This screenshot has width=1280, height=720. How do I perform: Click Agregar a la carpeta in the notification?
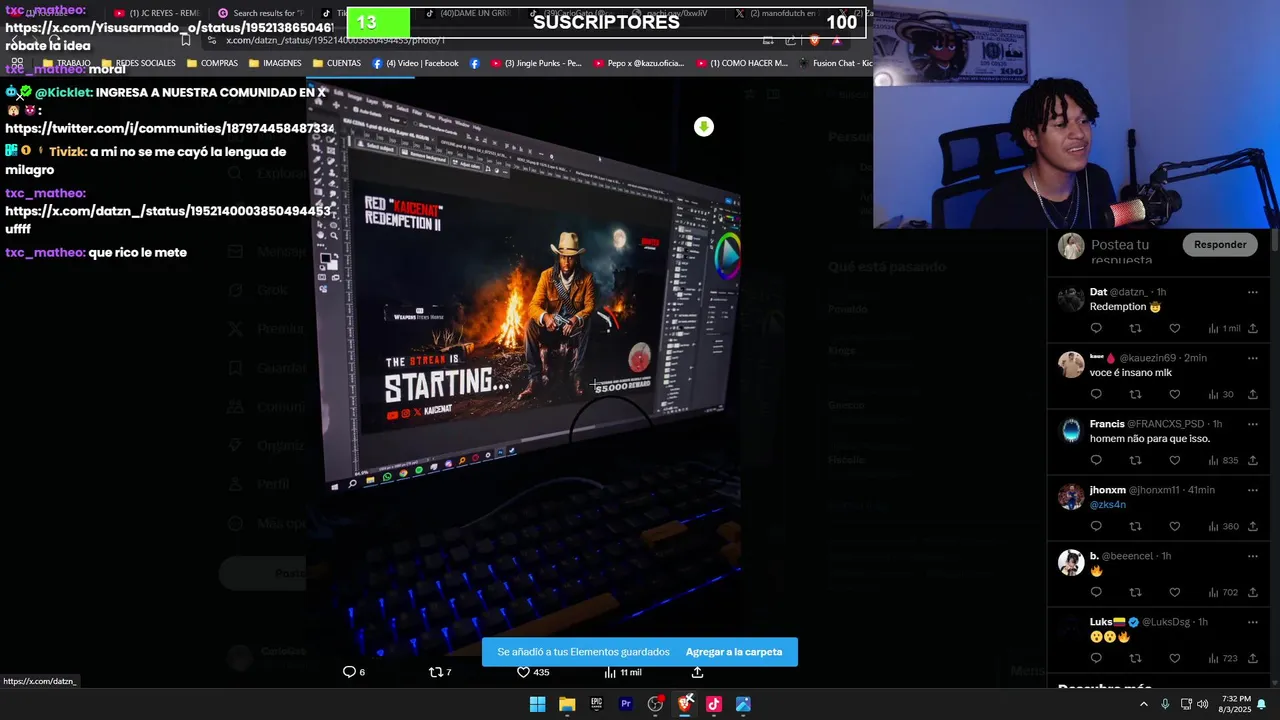click(x=734, y=652)
